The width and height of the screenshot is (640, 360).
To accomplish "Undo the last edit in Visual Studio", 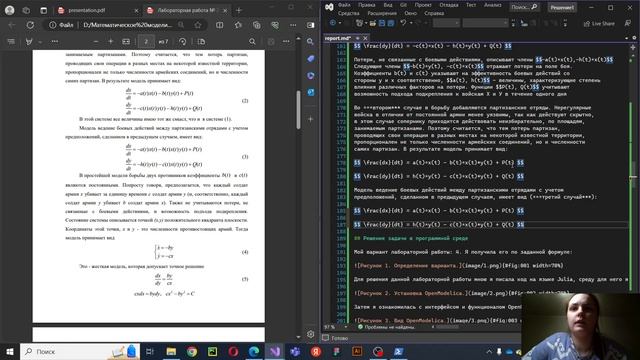I will pos(403,24).
